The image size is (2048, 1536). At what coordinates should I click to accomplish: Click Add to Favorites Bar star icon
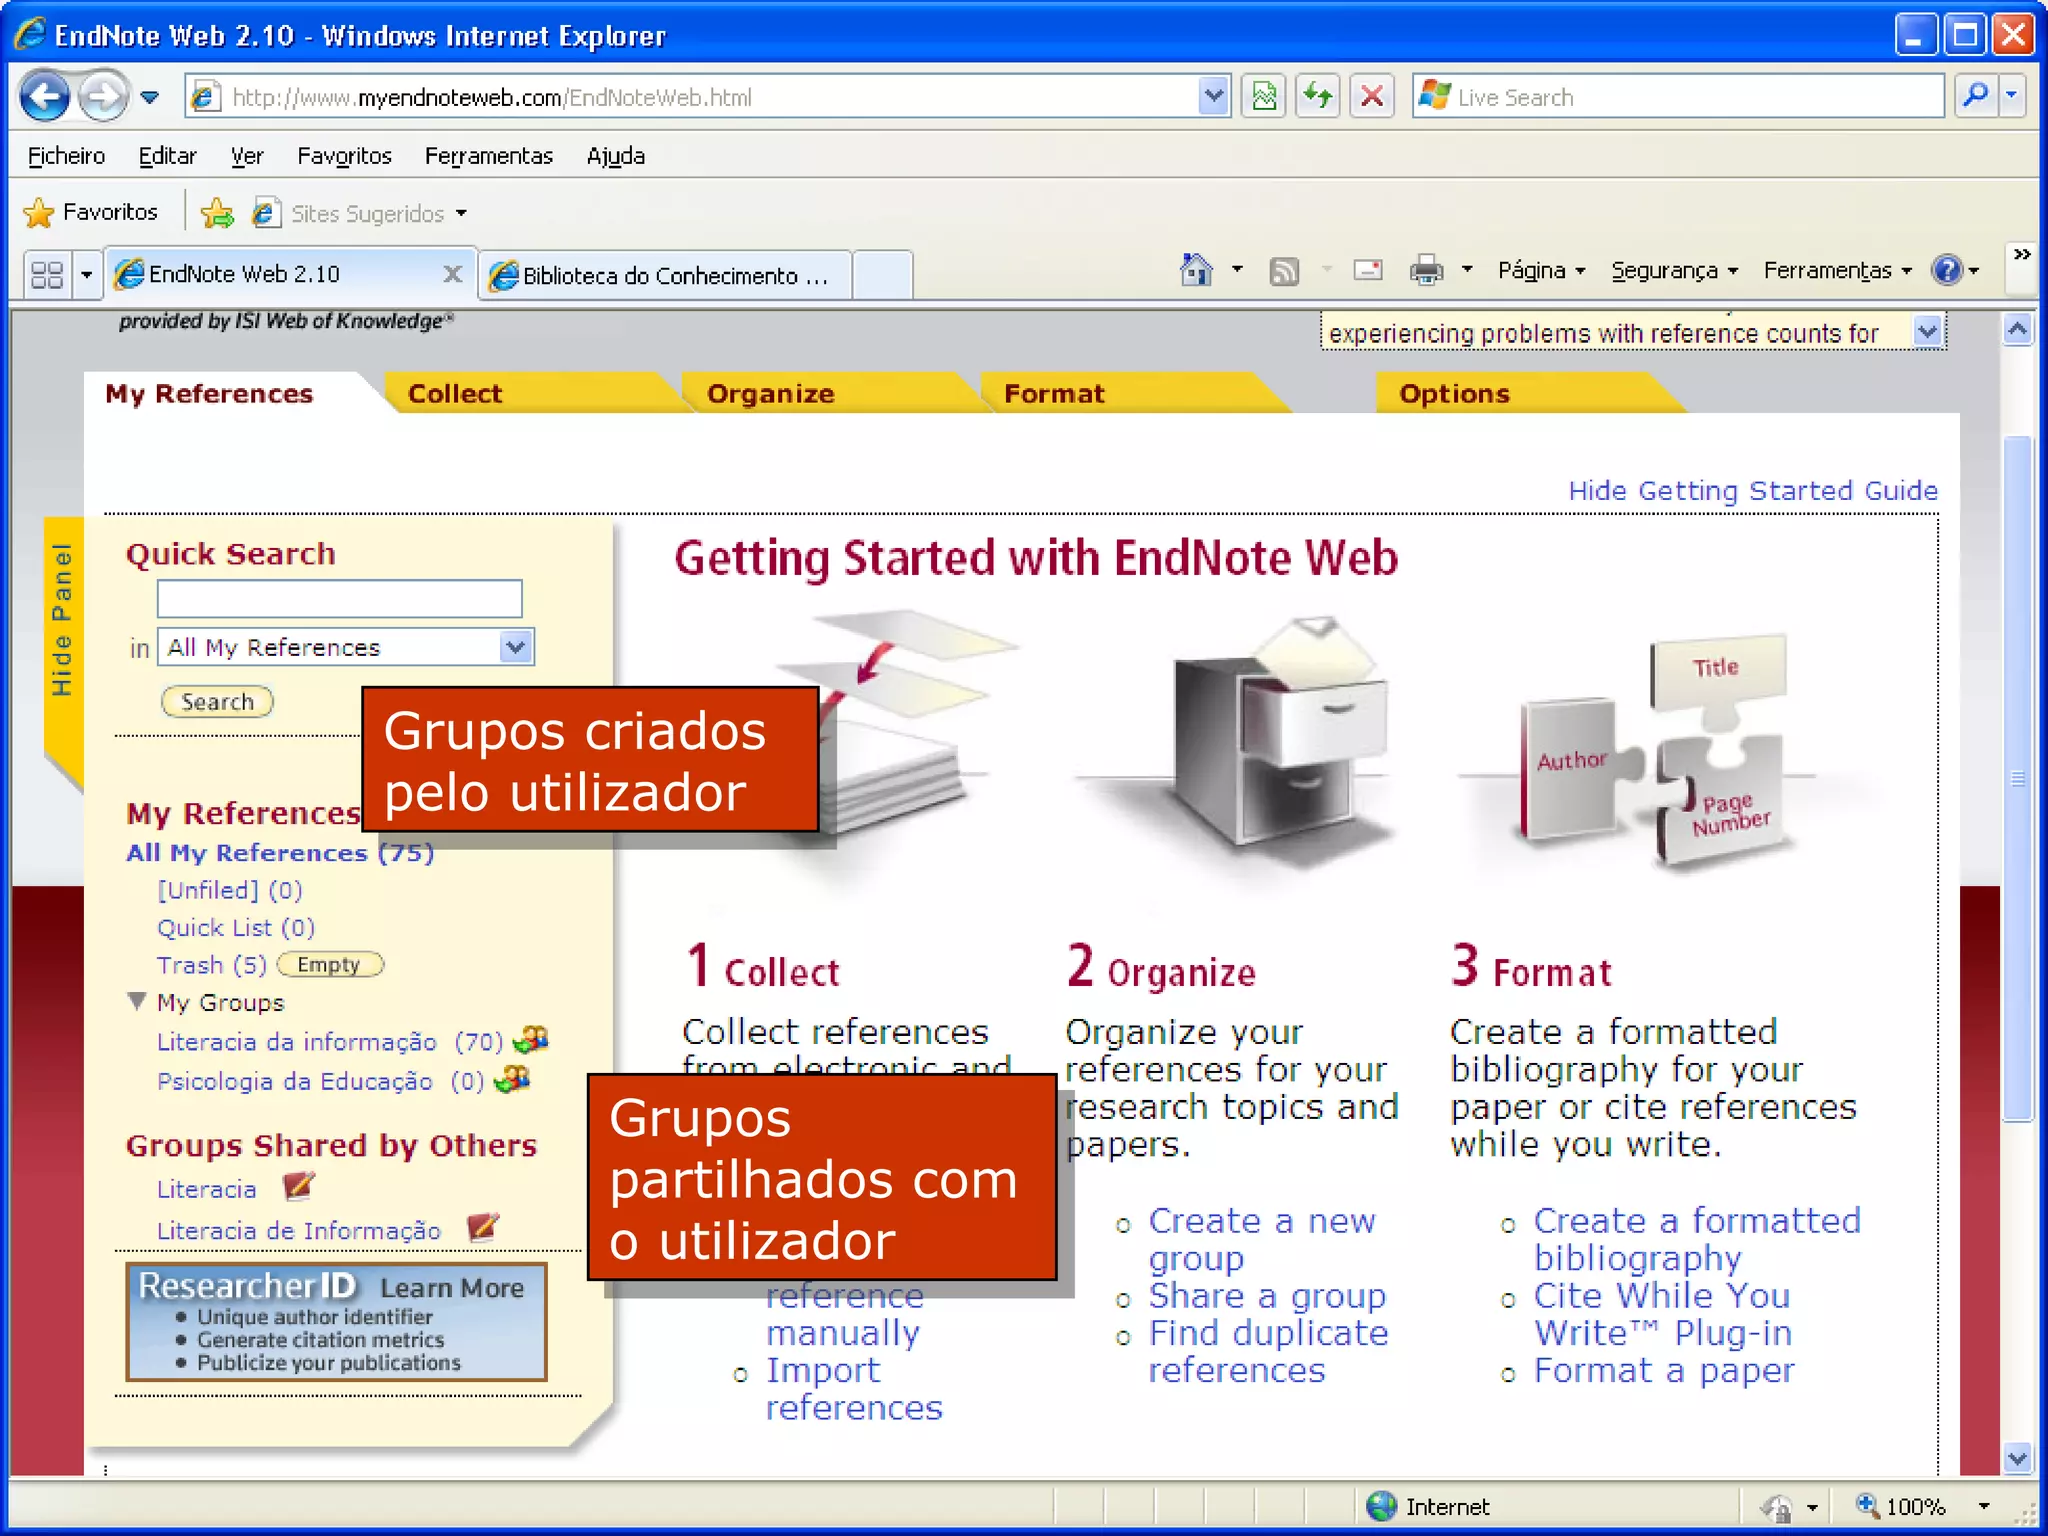[x=217, y=213]
